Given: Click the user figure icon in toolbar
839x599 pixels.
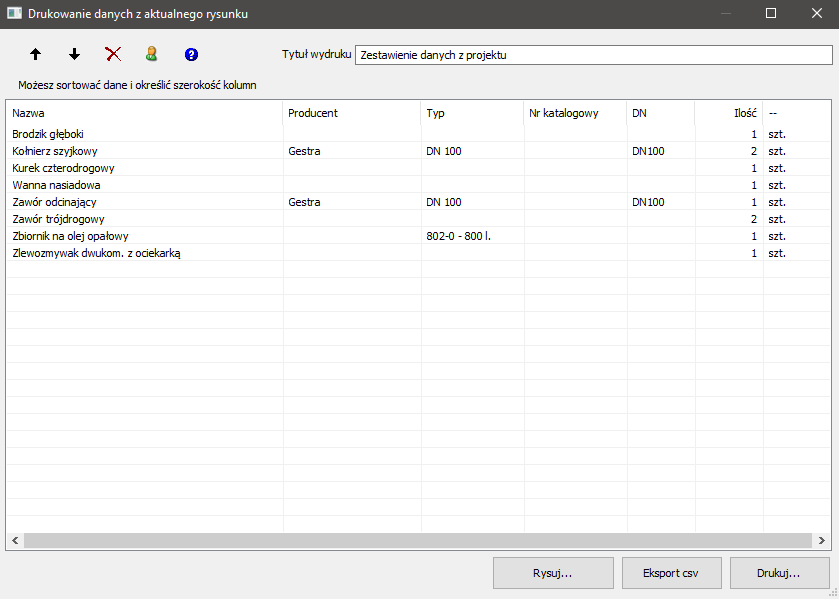Looking at the screenshot, I should tap(152, 54).
